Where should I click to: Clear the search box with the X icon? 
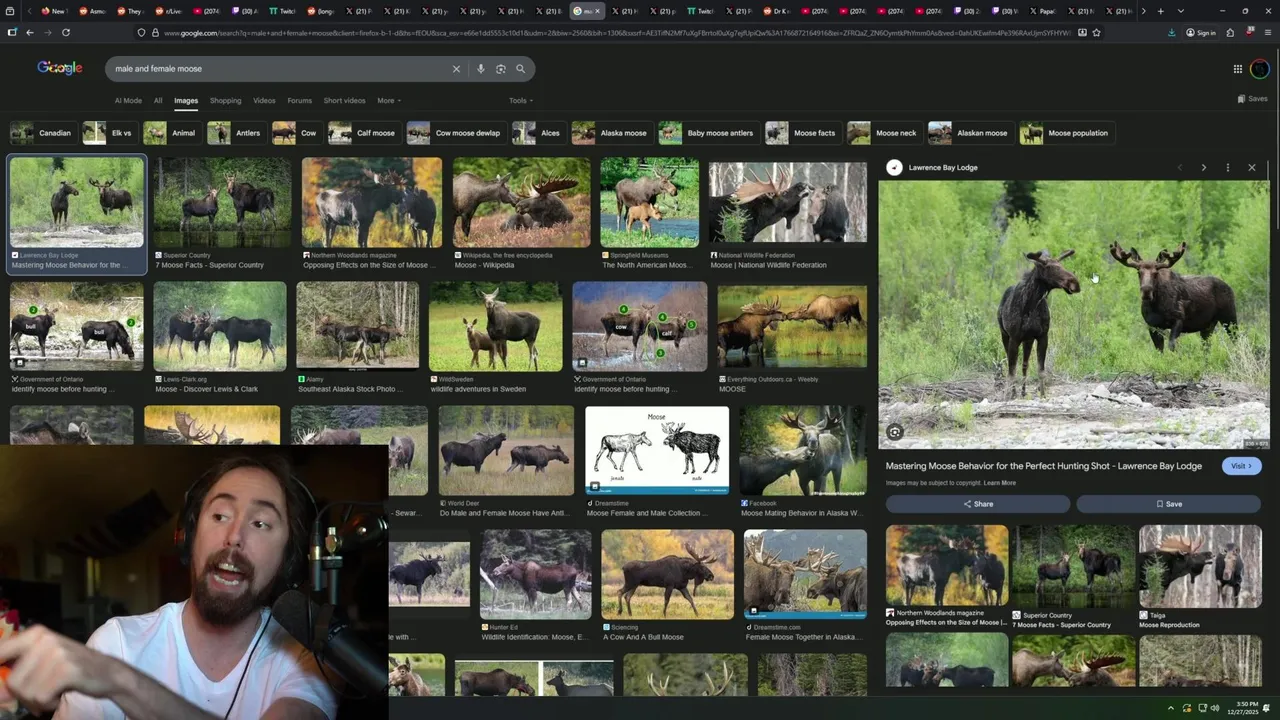point(456,69)
